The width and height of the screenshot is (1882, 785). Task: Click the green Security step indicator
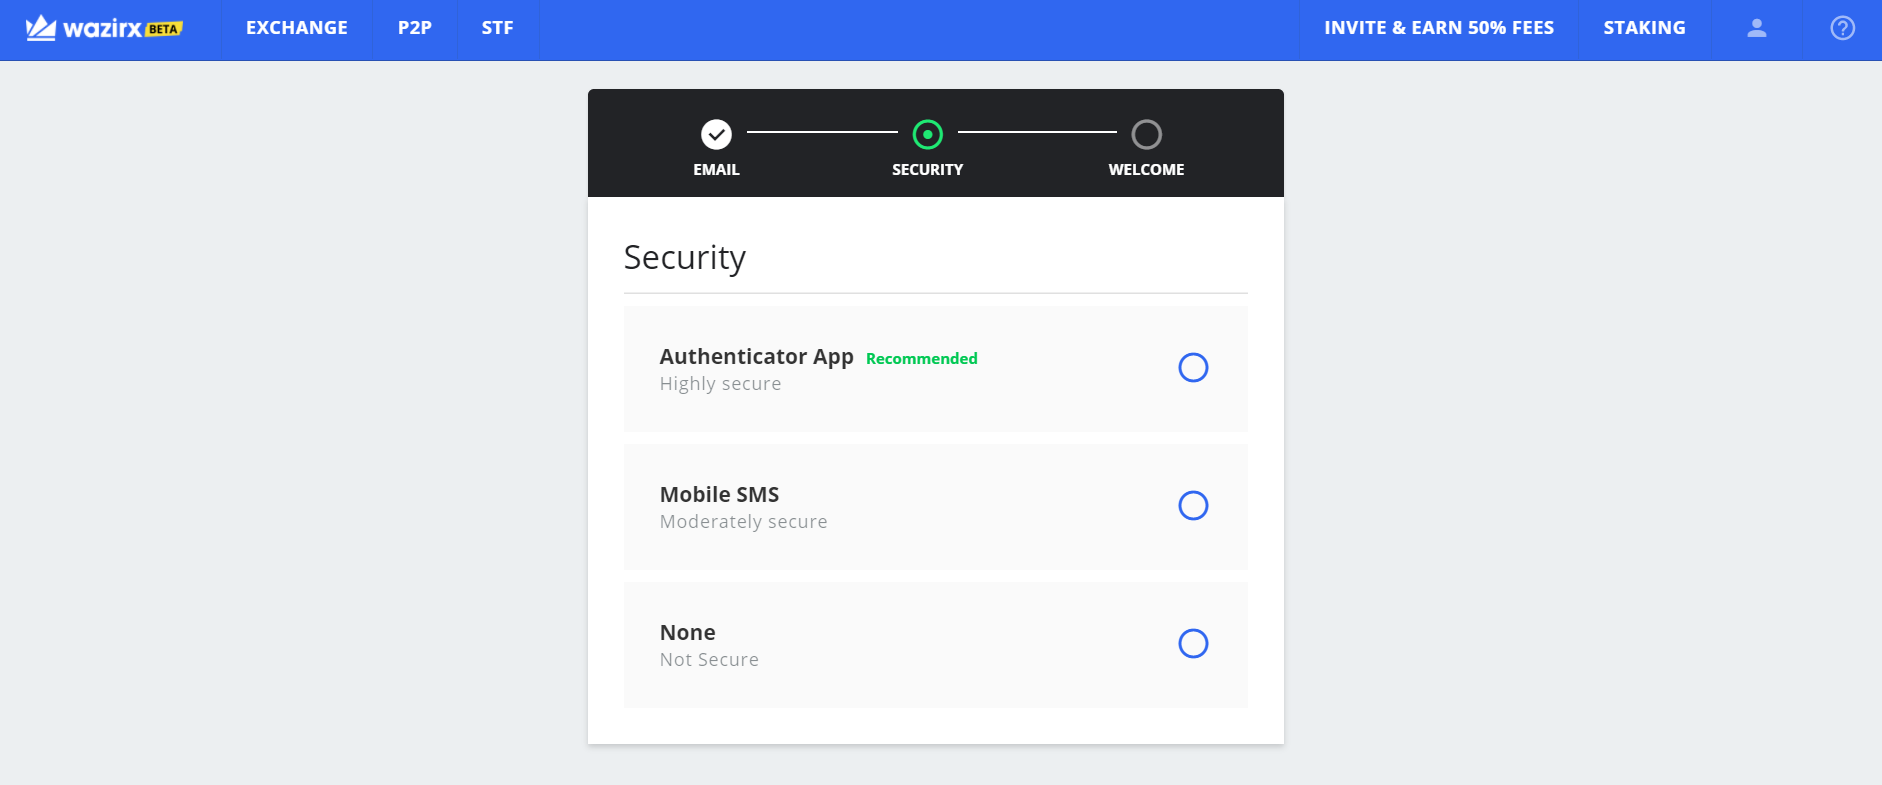click(x=928, y=134)
